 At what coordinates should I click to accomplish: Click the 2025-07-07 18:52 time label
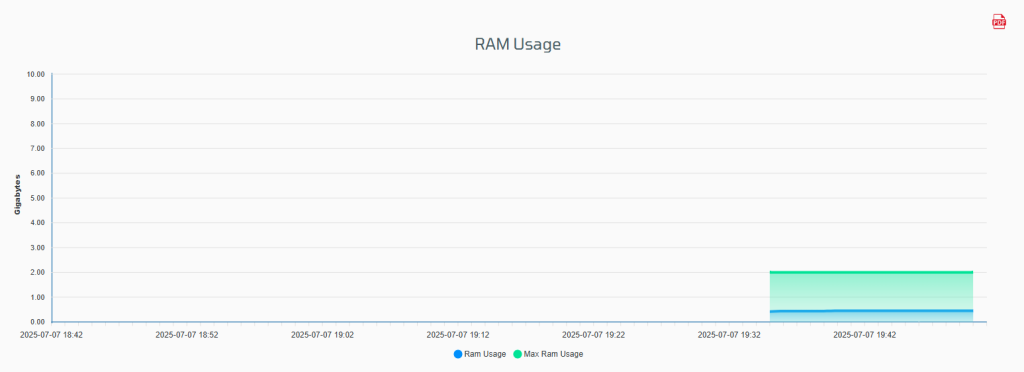[x=187, y=334]
